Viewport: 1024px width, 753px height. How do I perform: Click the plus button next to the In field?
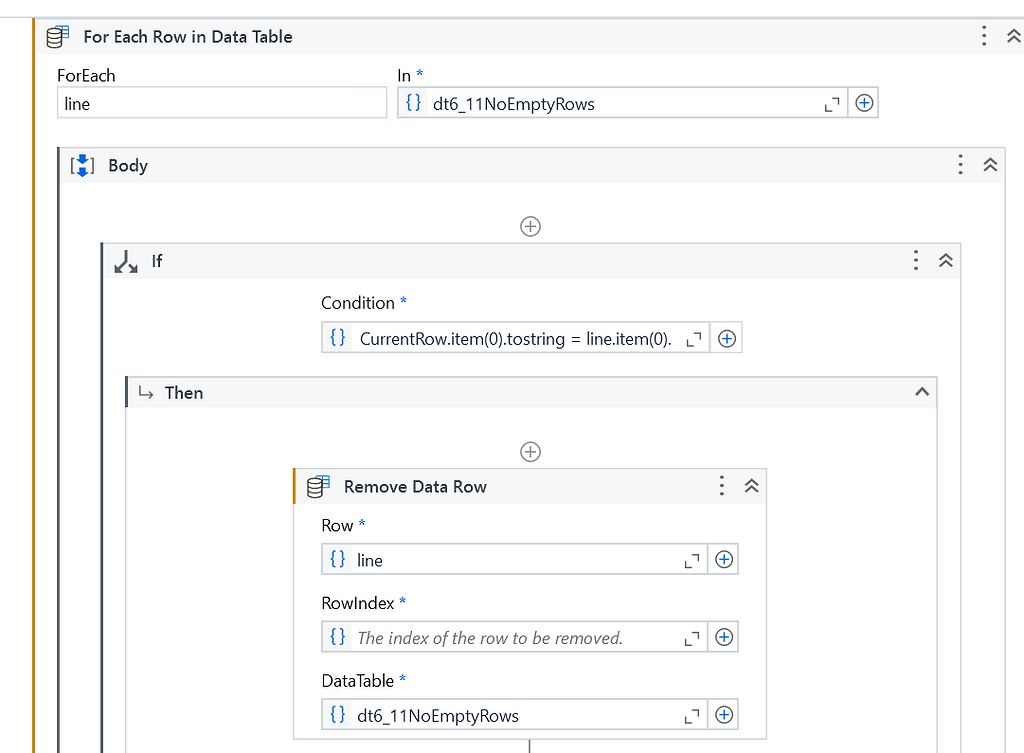point(863,102)
